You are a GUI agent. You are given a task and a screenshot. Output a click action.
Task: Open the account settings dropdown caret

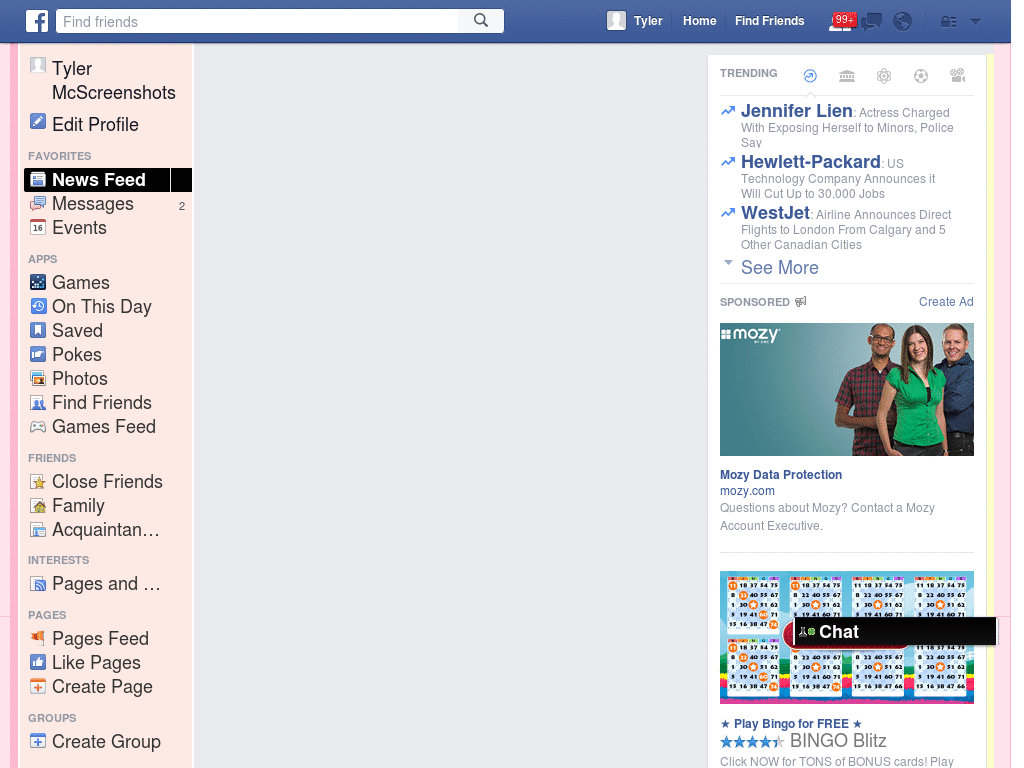(975, 21)
